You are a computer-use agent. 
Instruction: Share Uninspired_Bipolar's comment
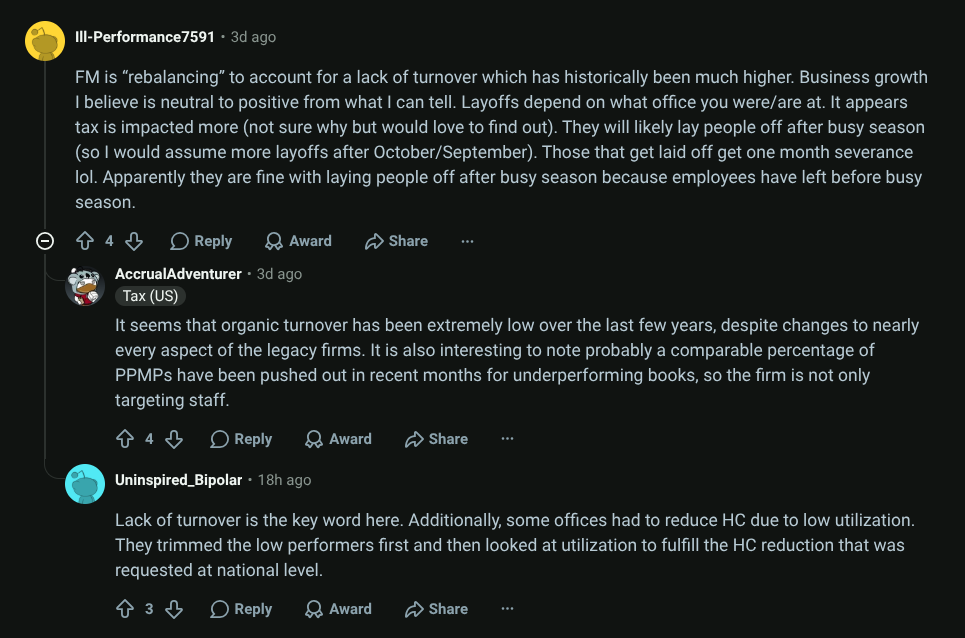[x=436, y=609]
